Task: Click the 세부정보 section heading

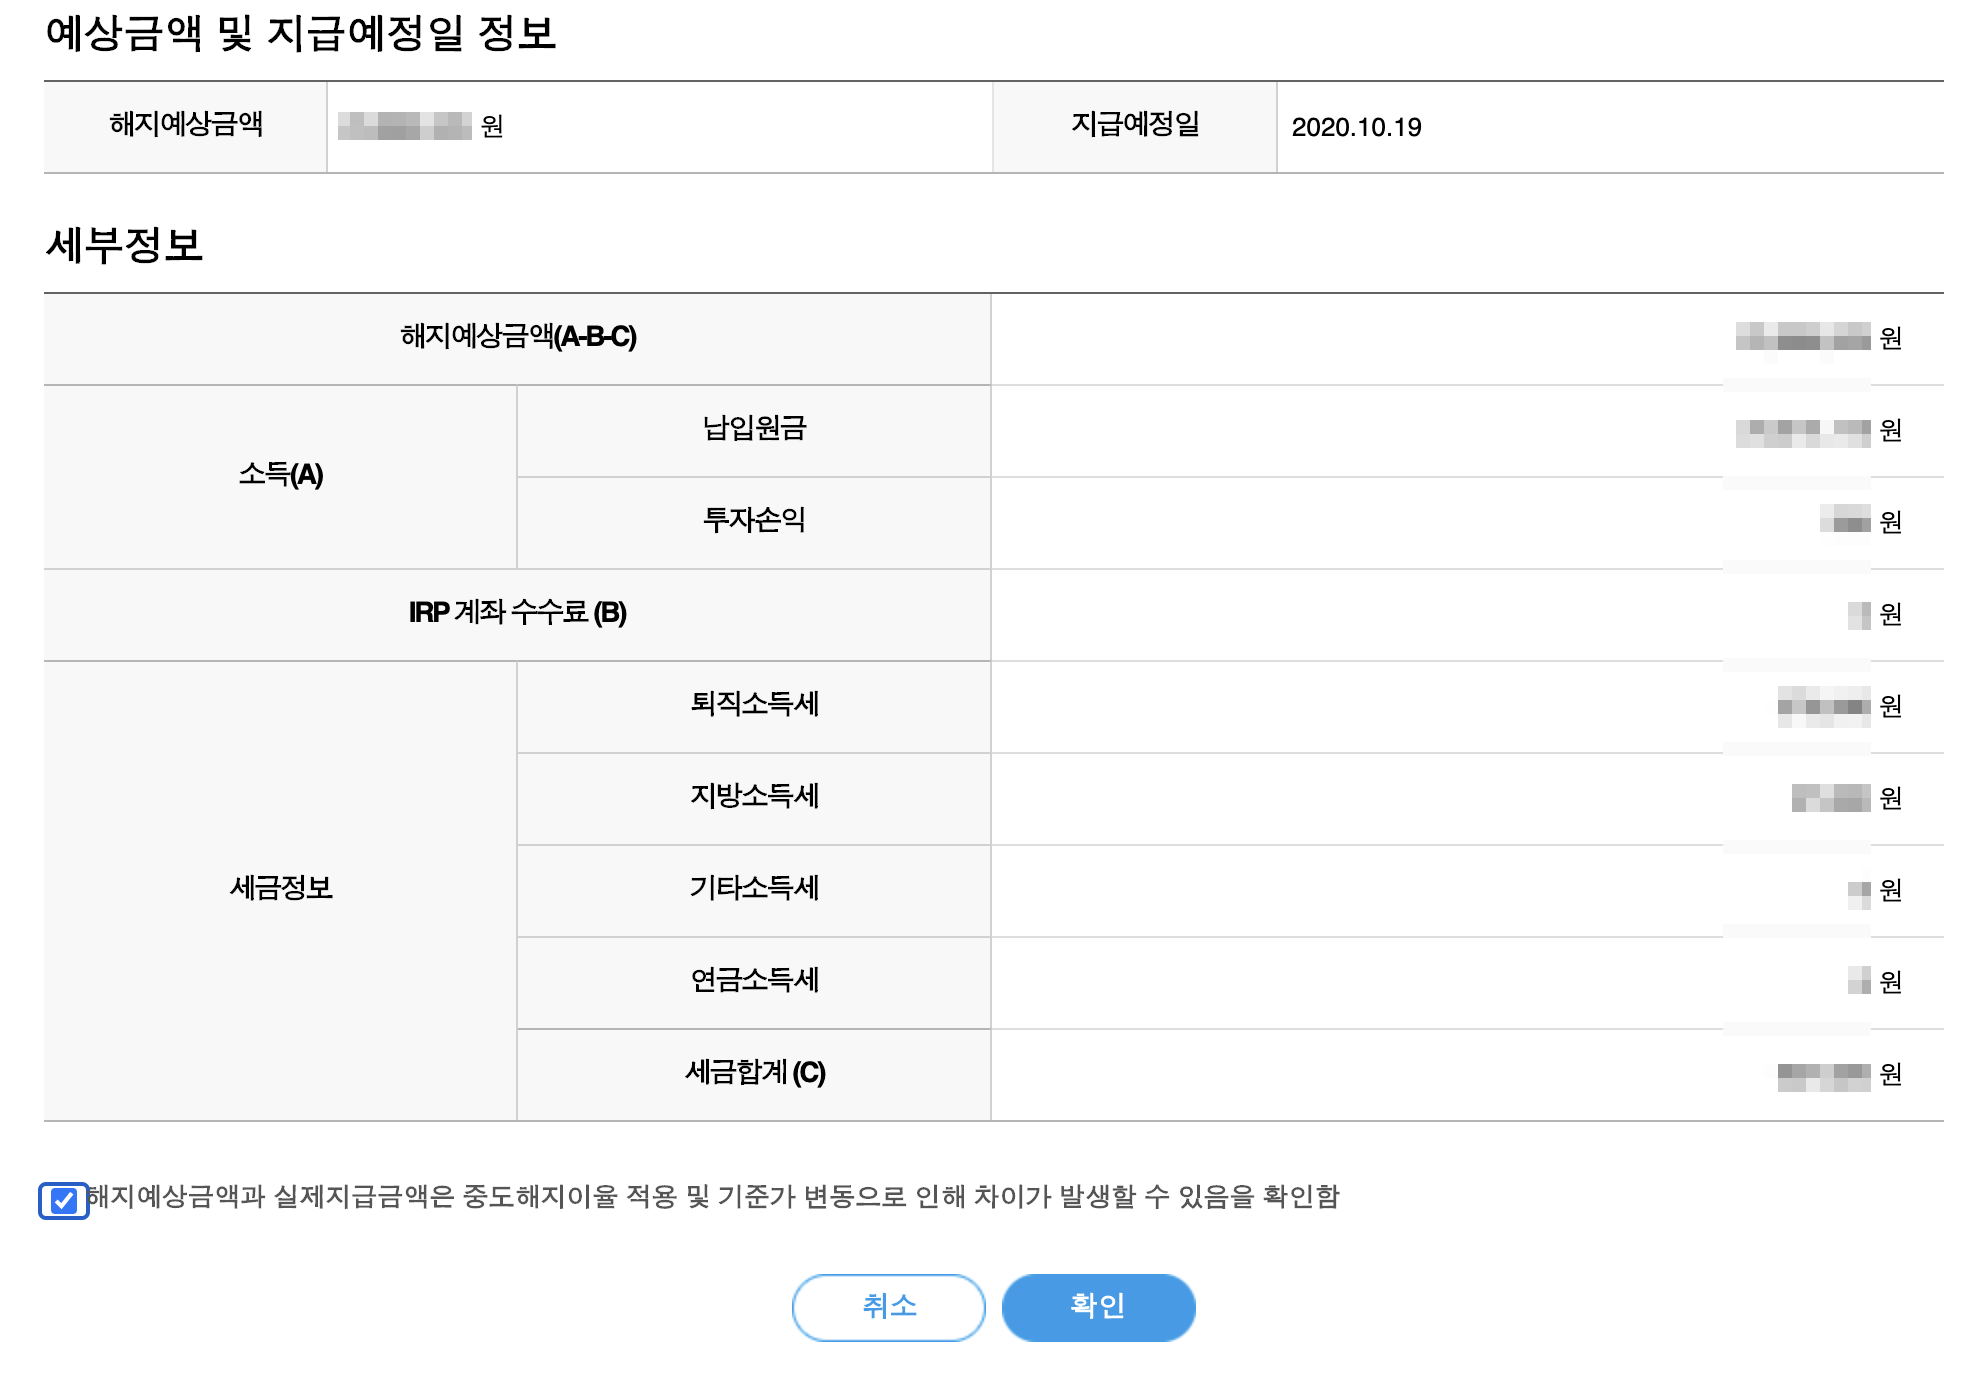Action: (124, 245)
